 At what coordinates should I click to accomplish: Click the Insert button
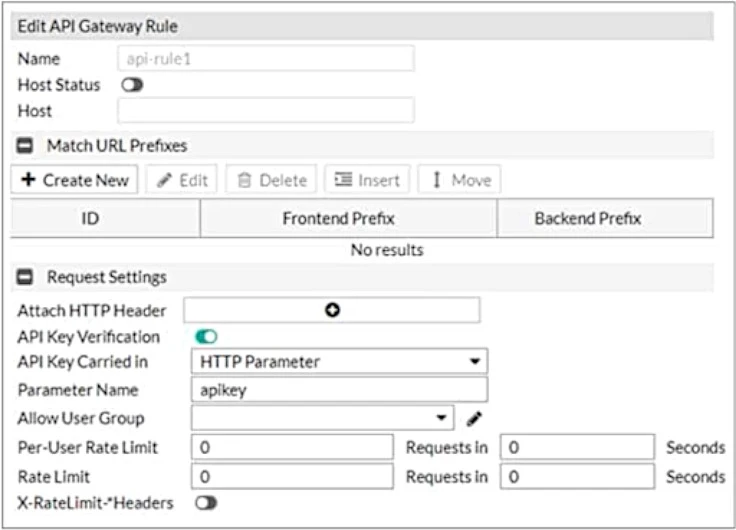367,180
